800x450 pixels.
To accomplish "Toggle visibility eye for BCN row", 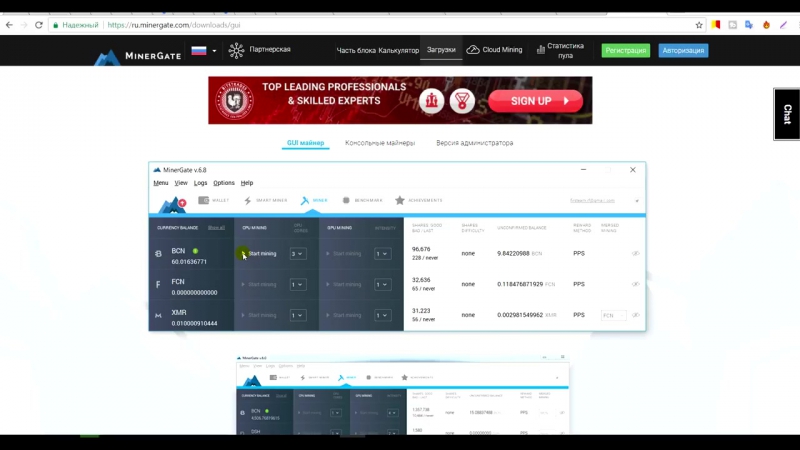I will coord(635,254).
